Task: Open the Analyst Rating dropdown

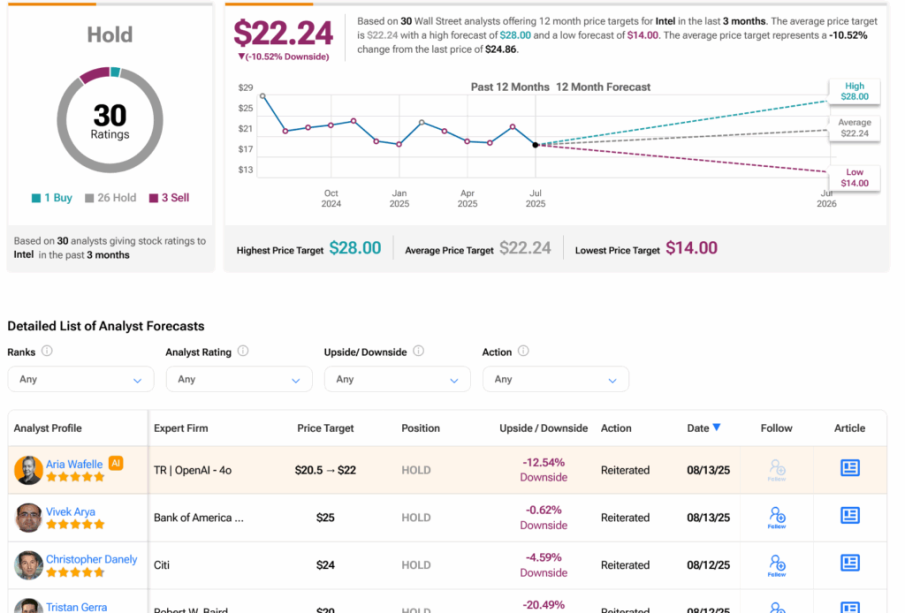Action: (x=239, y=379)
